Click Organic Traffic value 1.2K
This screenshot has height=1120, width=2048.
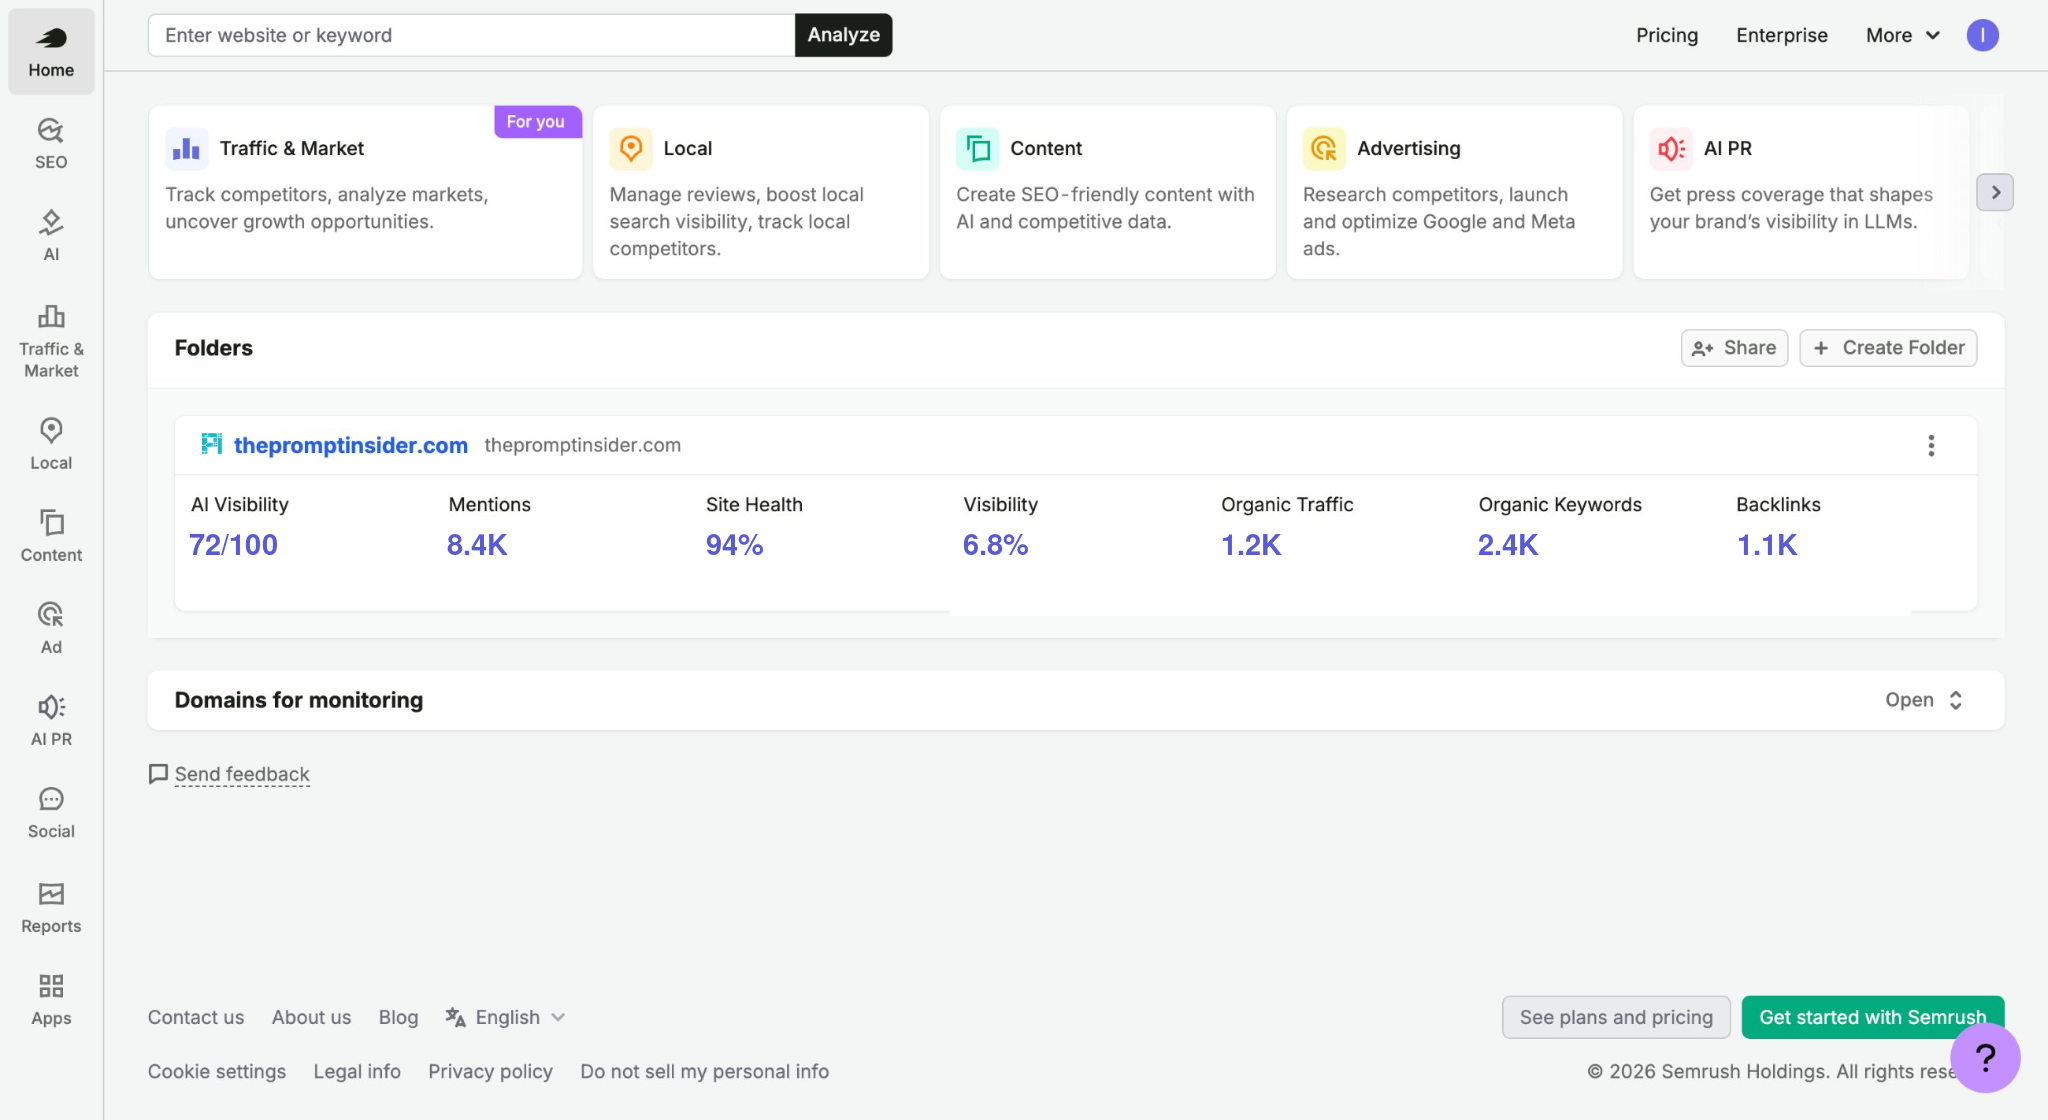1251,545
